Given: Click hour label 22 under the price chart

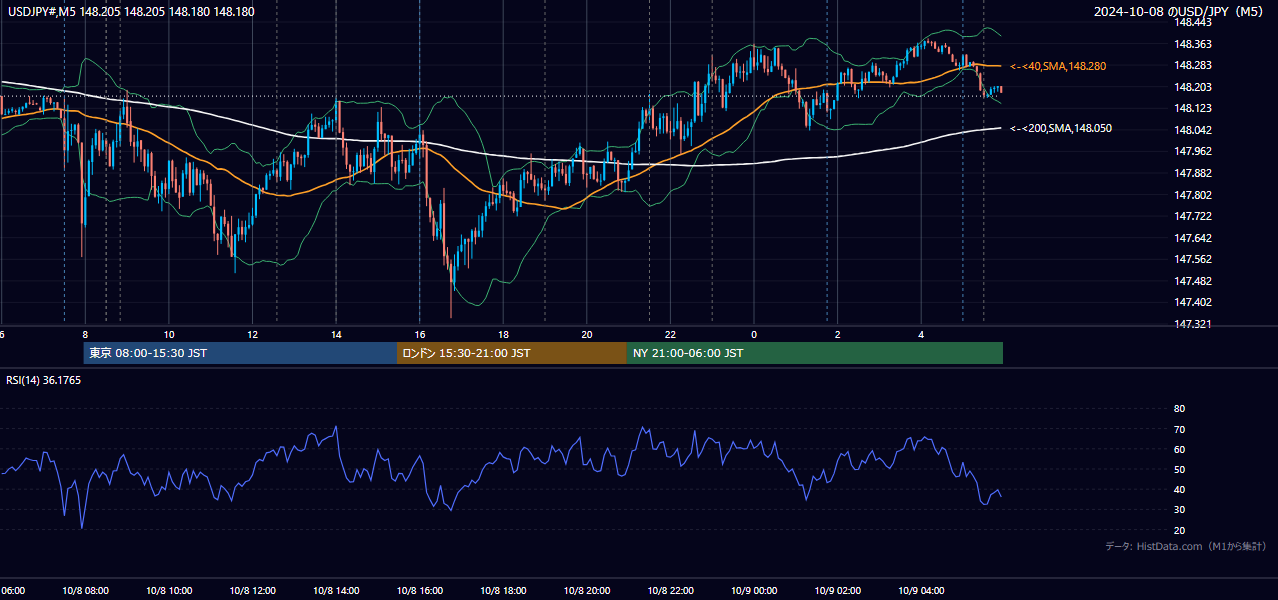Looking at the screenshot, I should (x=670, y=335).
